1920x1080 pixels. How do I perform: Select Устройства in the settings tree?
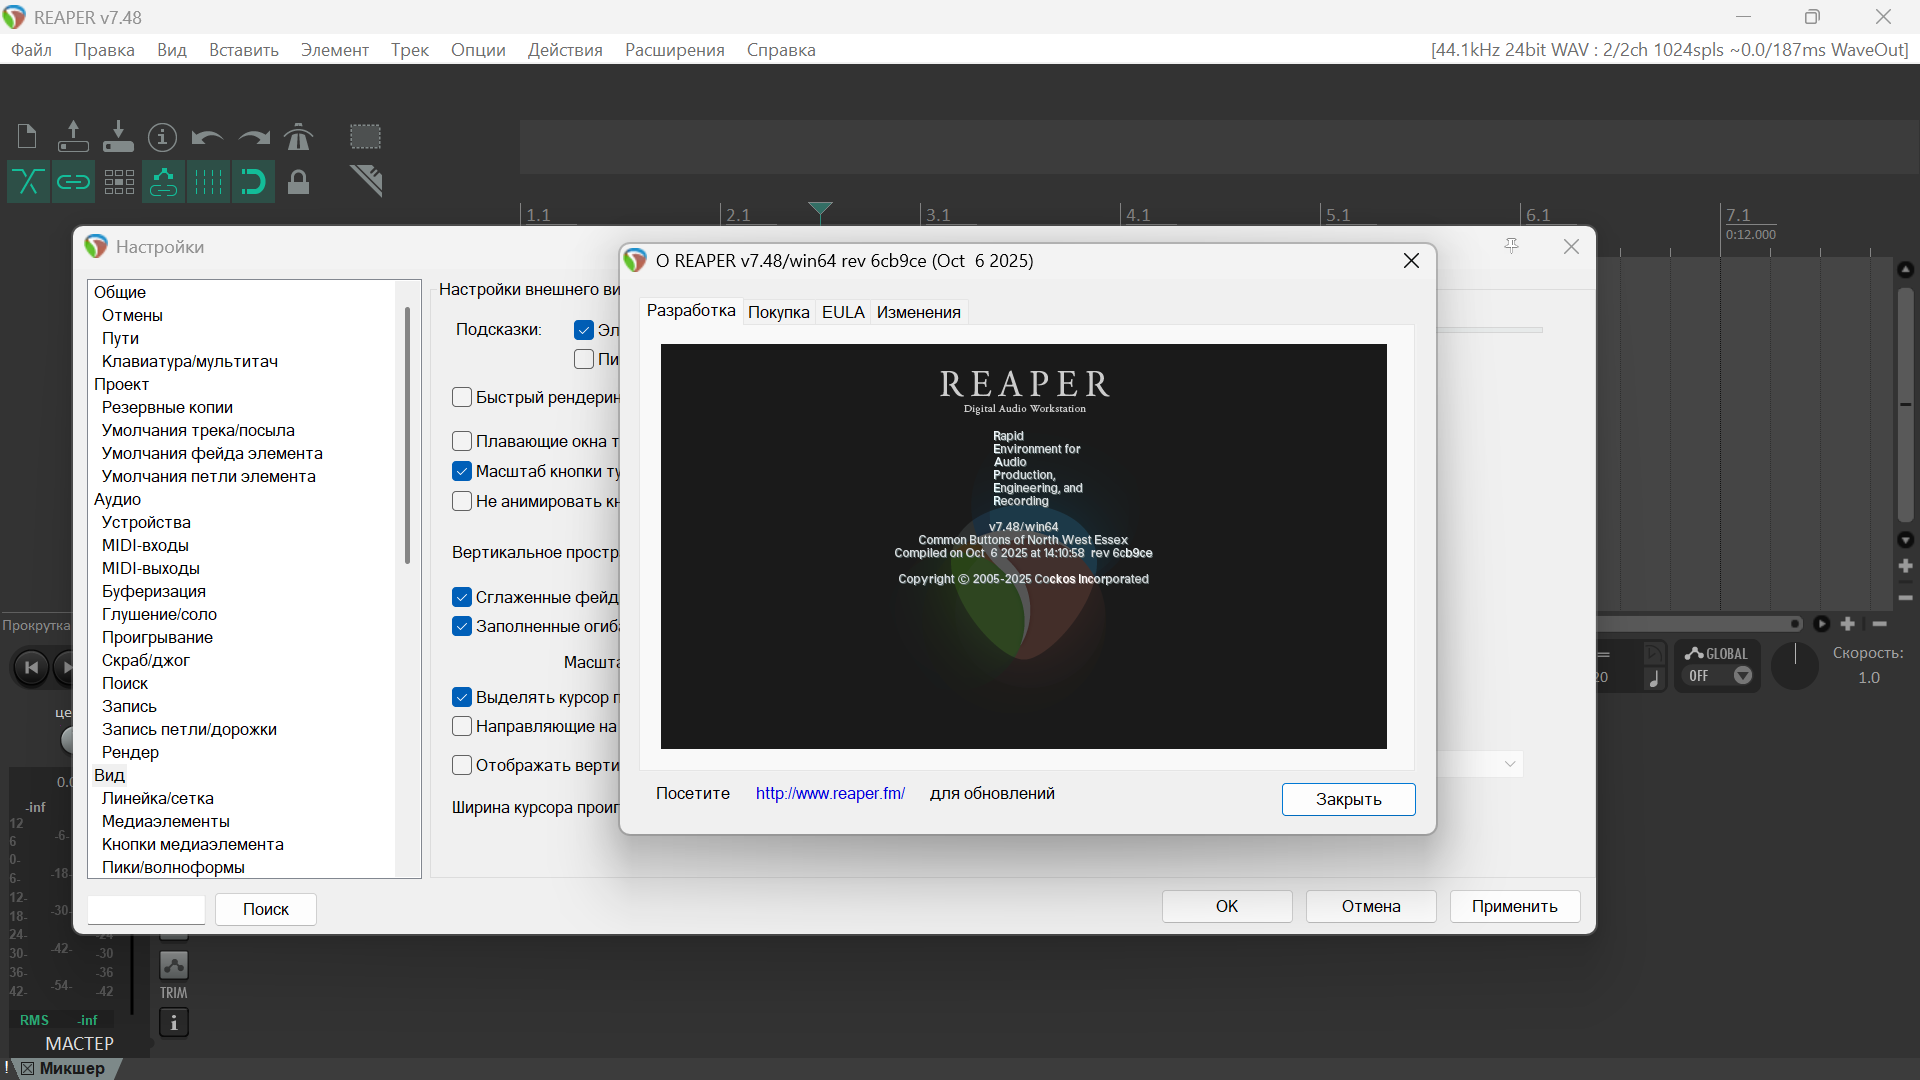click(x=146, y=522)
